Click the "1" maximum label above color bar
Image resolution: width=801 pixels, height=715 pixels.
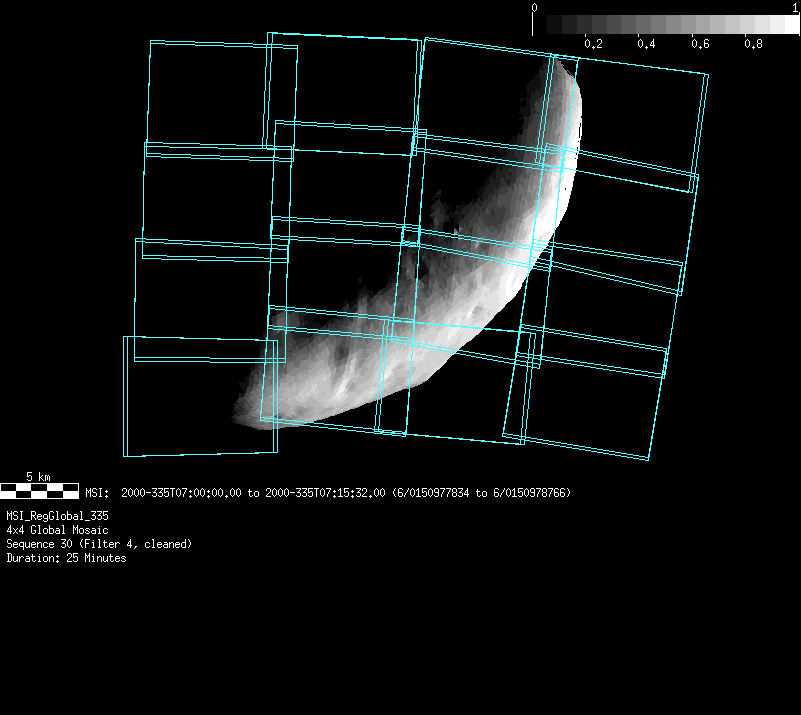pos(795,8)
